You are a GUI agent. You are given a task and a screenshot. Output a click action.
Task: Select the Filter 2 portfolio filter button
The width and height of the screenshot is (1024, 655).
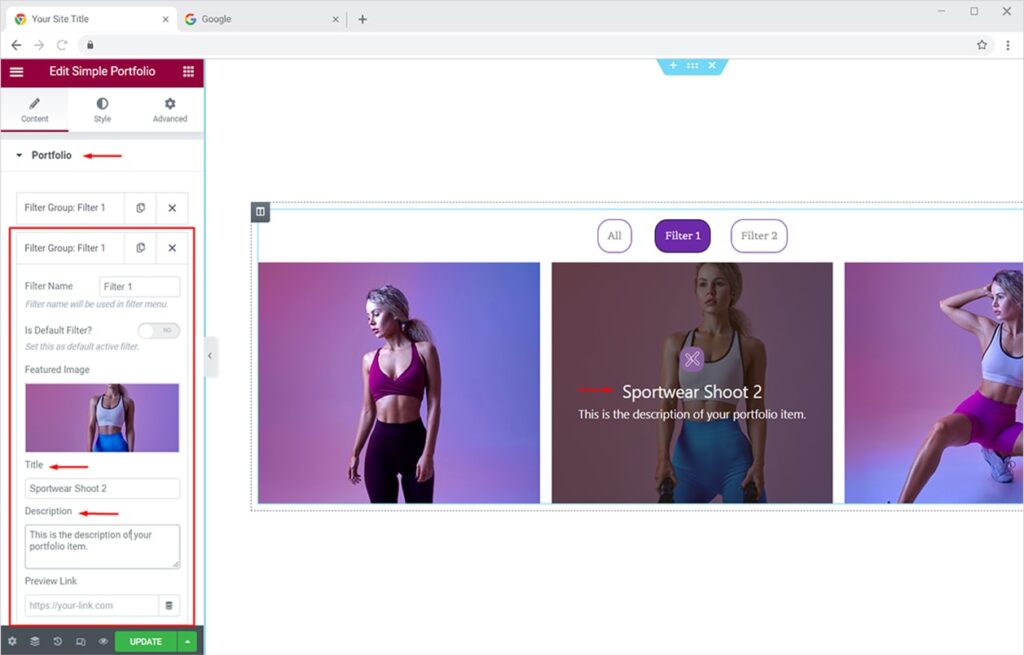pos(759,236)
